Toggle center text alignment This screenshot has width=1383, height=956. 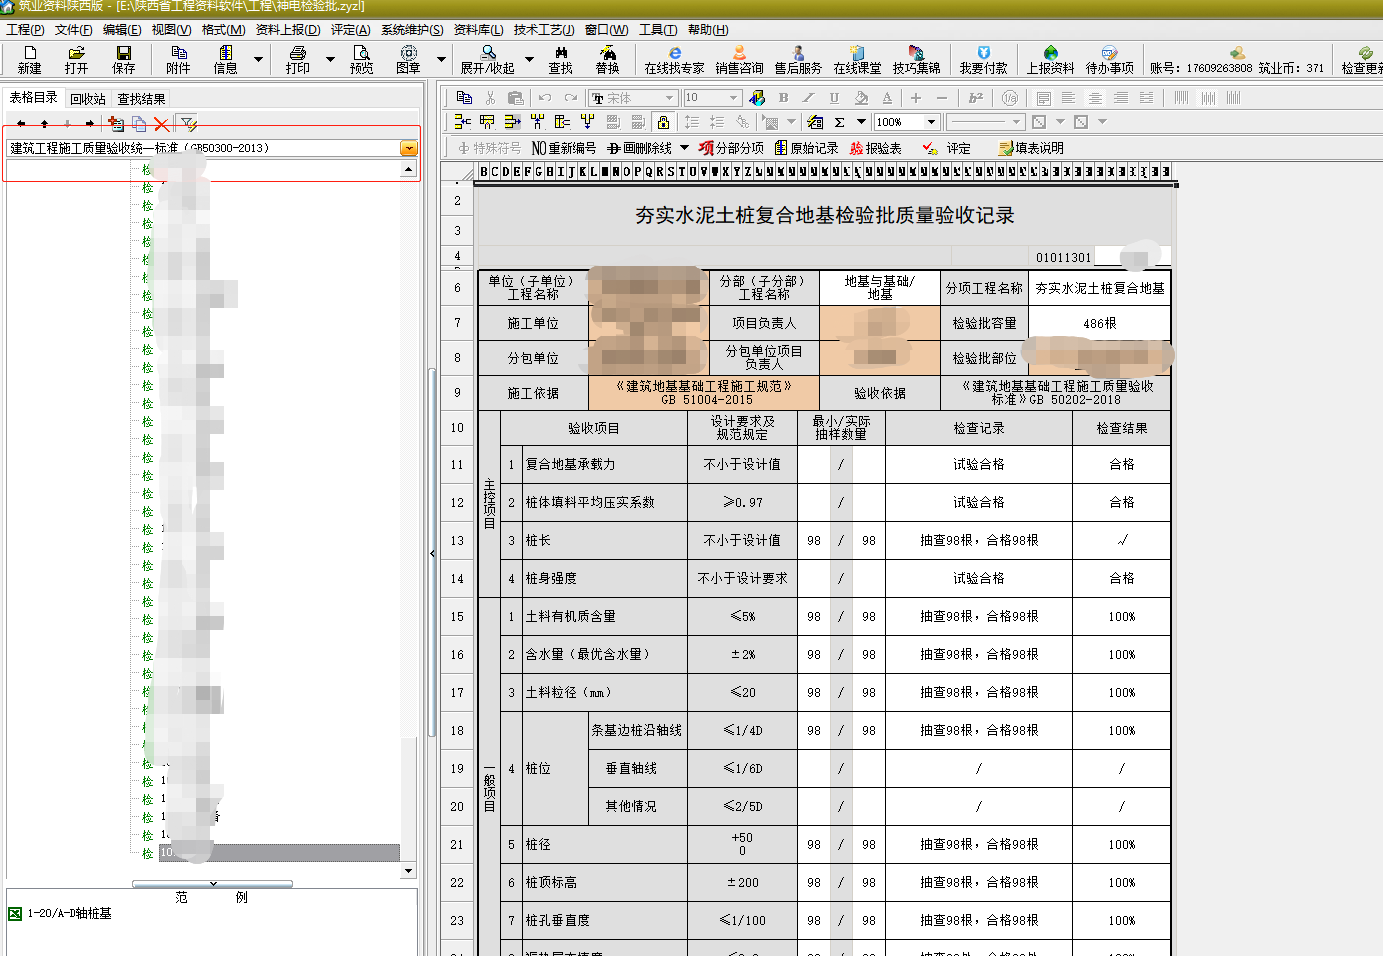click(1095, 97)
